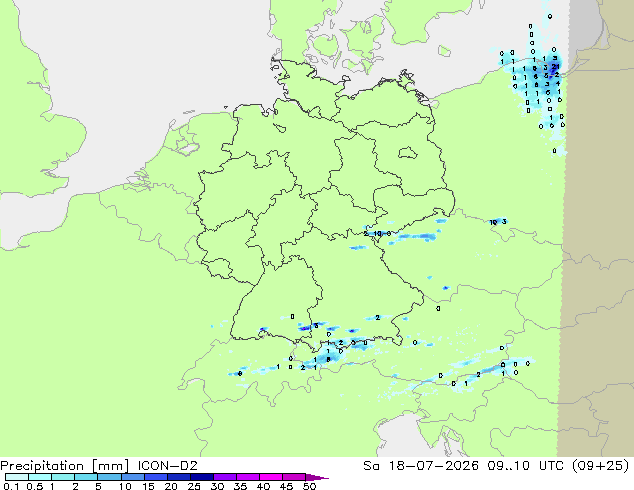The width and height of the screenshot is (634, 490).
Task: Select the 40–45 mm magenta legend swatch
Action: (x=271, y=477)
